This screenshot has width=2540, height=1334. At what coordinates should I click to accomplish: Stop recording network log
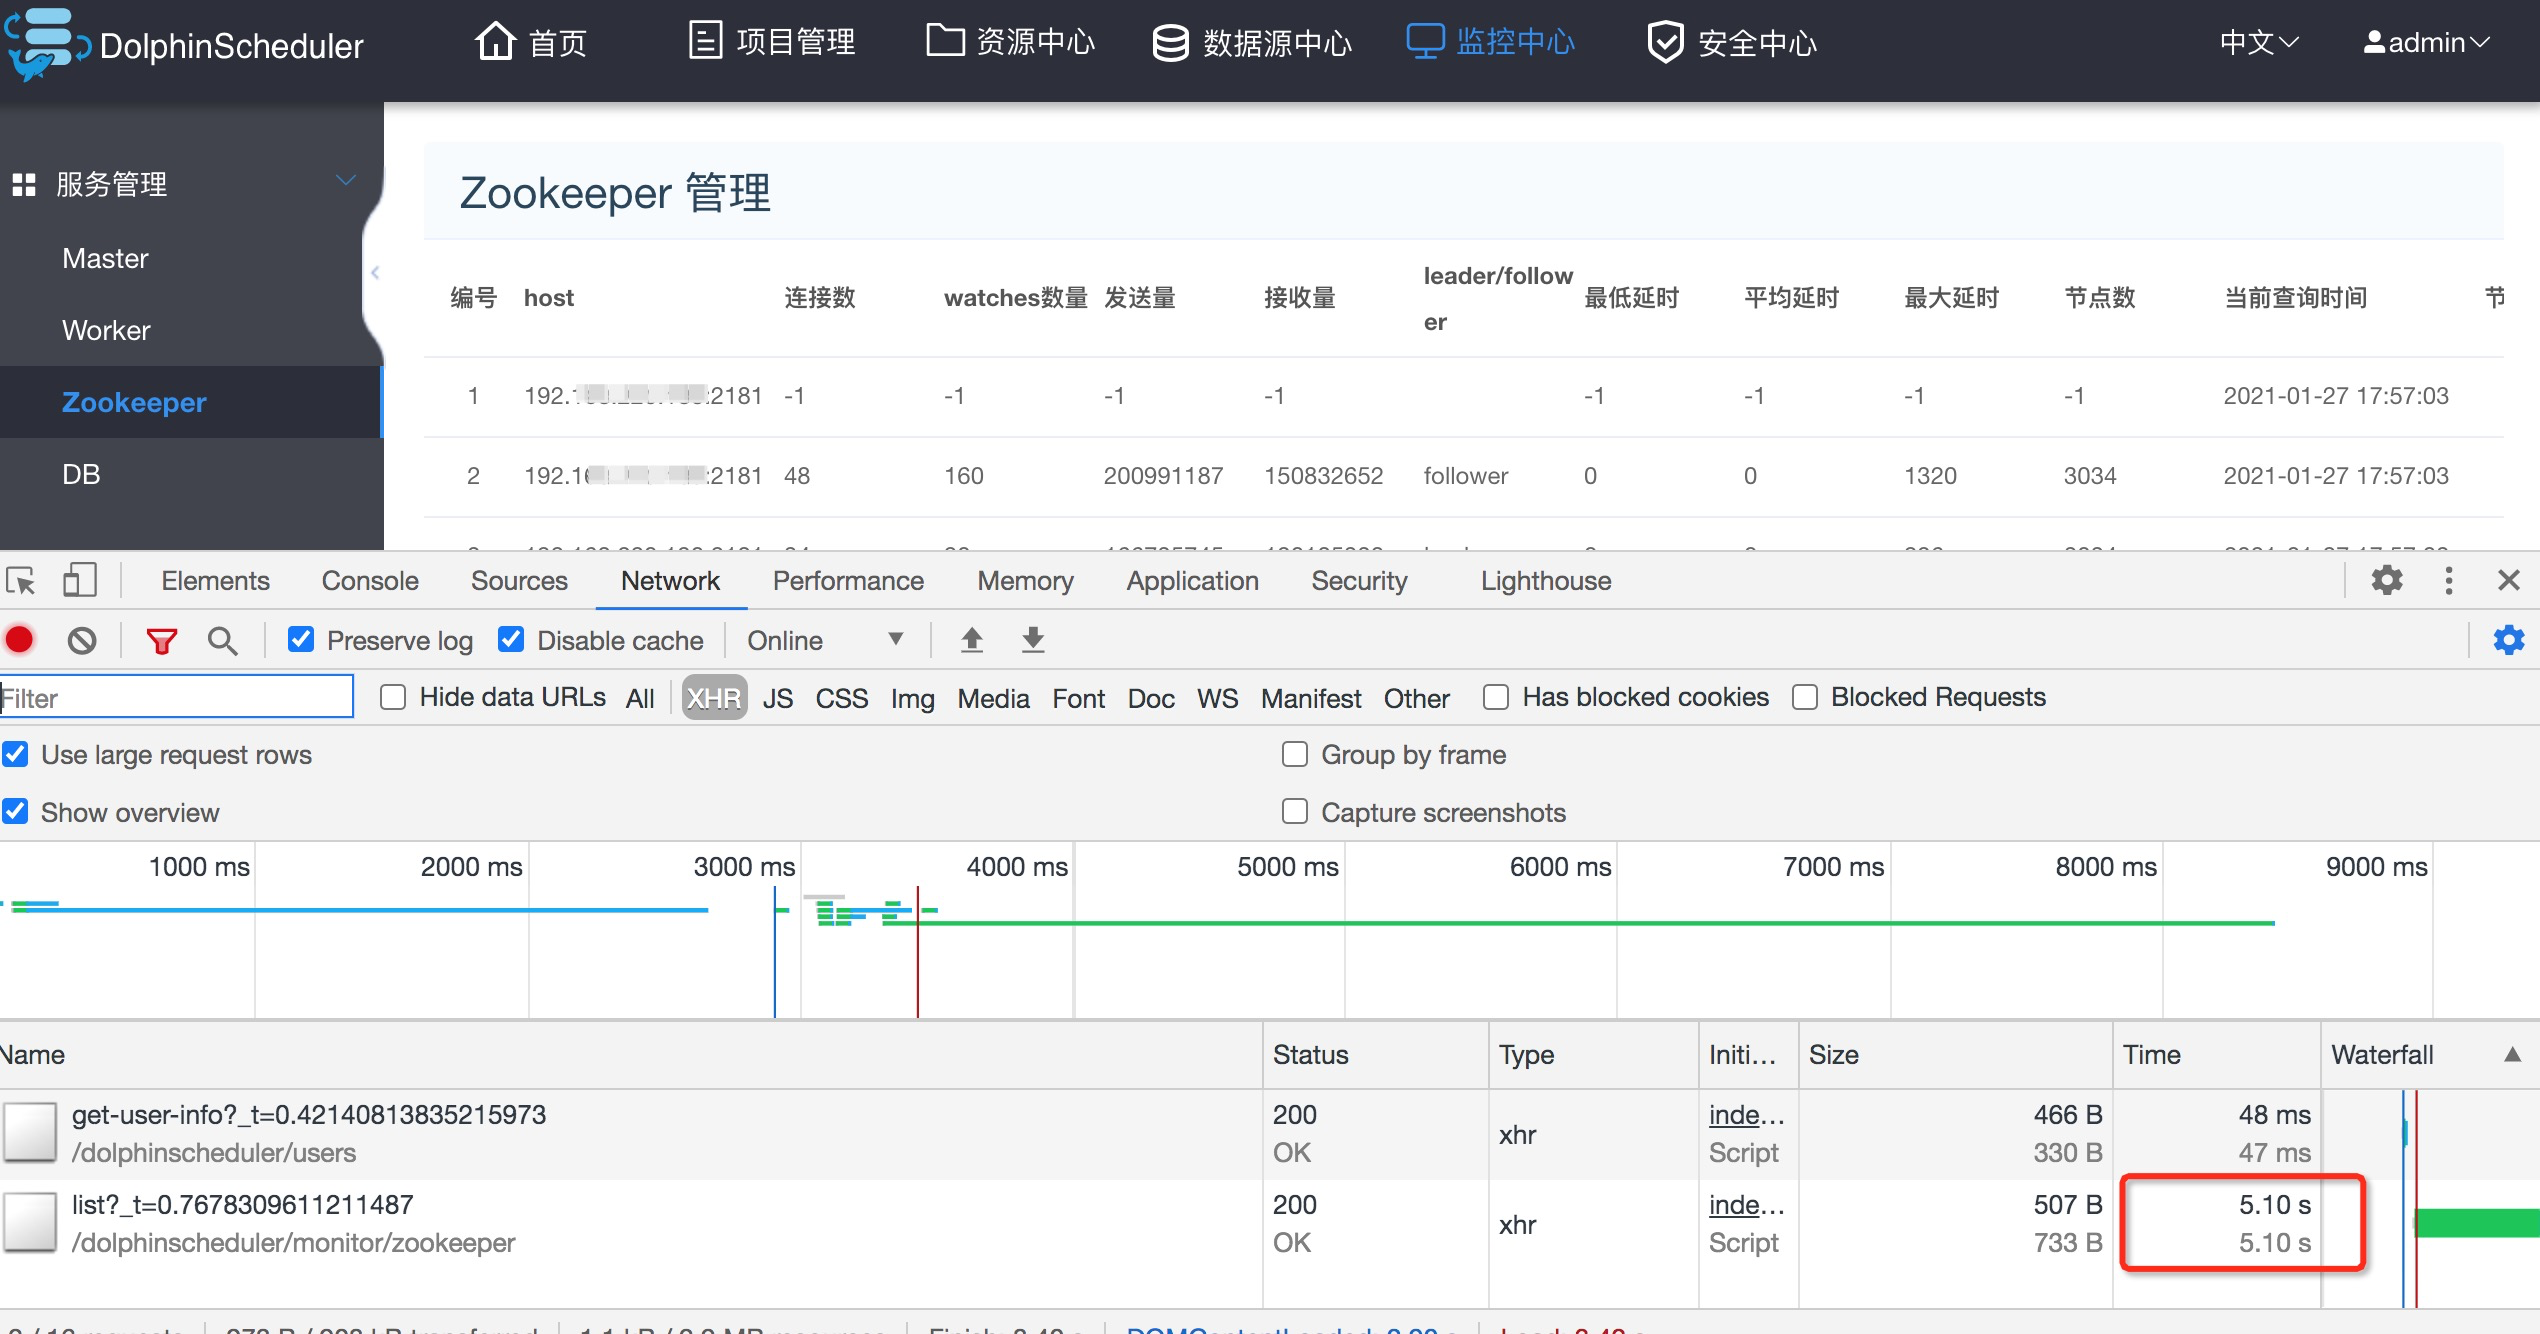pos(20,640)
